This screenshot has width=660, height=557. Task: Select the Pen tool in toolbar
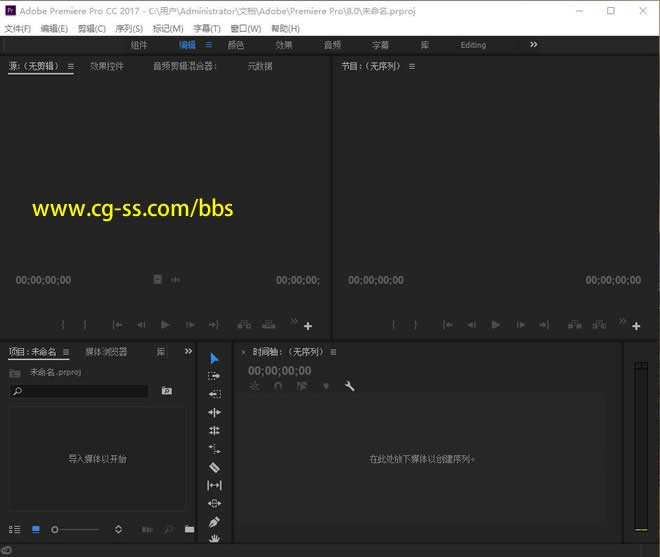tap(214, 521)
